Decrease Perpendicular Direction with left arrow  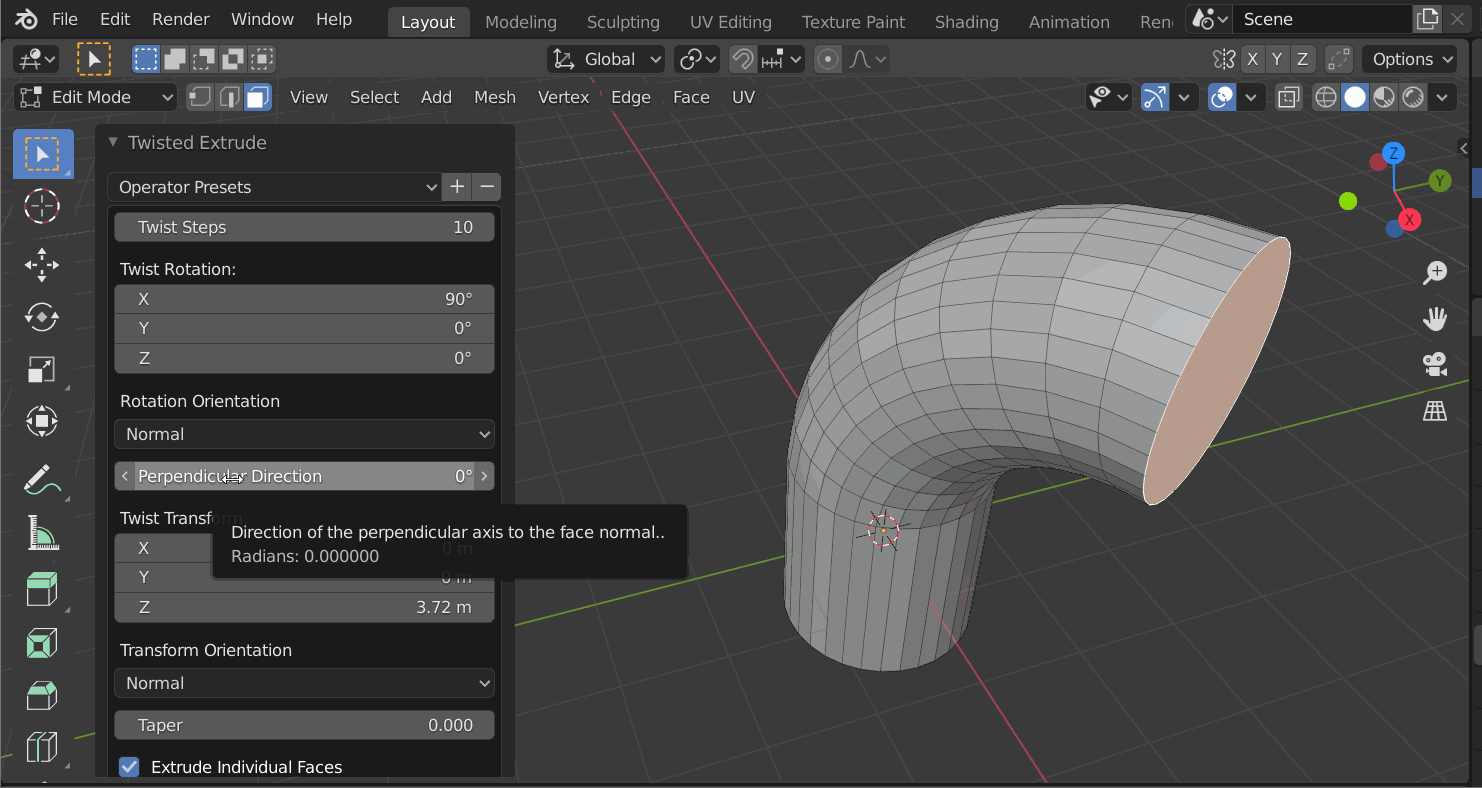(x=124, y=476)
